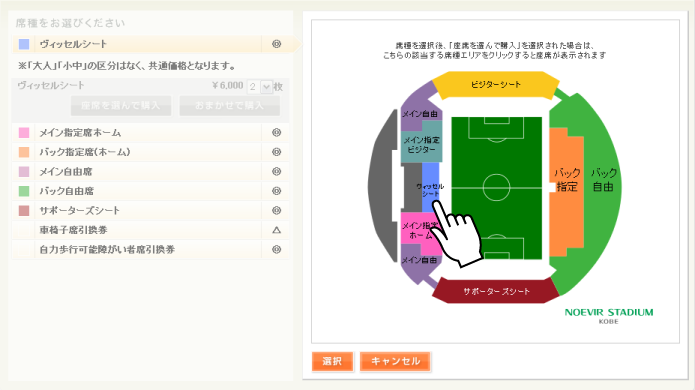Click 座席を選んで購入 button
The height and width of the screenshot is (390, 695).
pyautogui.click(x=121, y=105)
